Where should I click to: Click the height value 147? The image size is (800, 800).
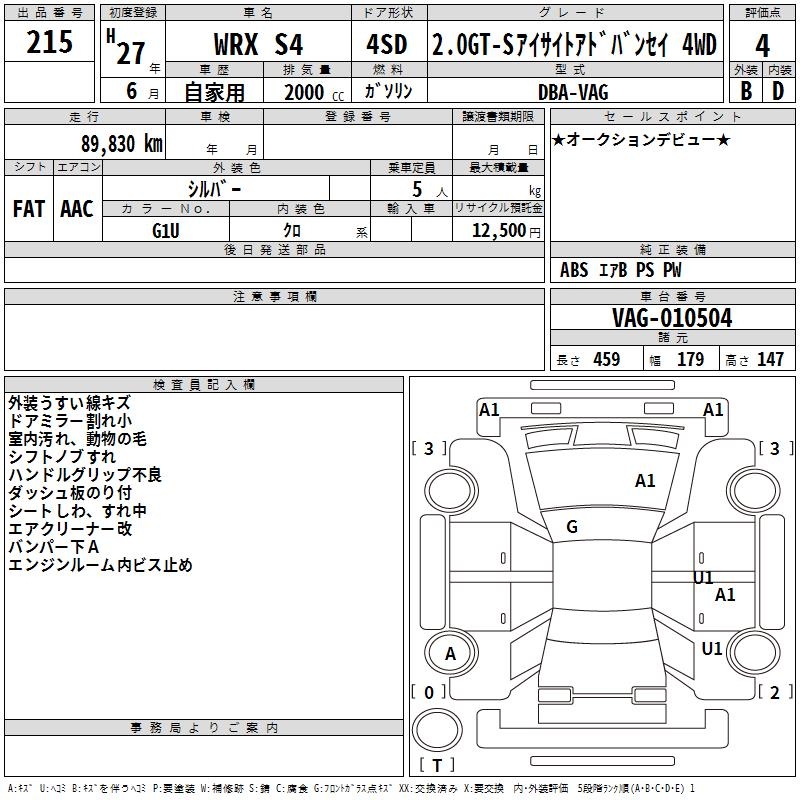pos(770,360)
